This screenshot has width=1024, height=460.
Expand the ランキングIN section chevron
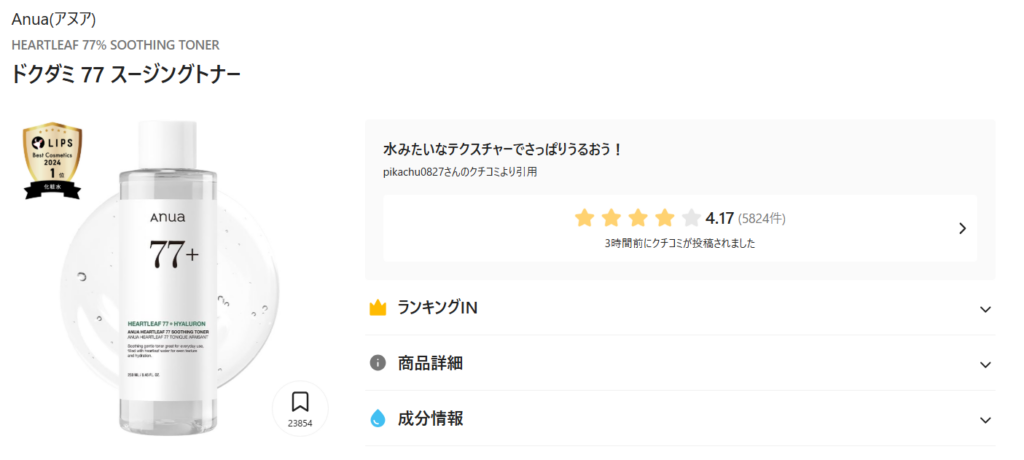pos(985,309)
